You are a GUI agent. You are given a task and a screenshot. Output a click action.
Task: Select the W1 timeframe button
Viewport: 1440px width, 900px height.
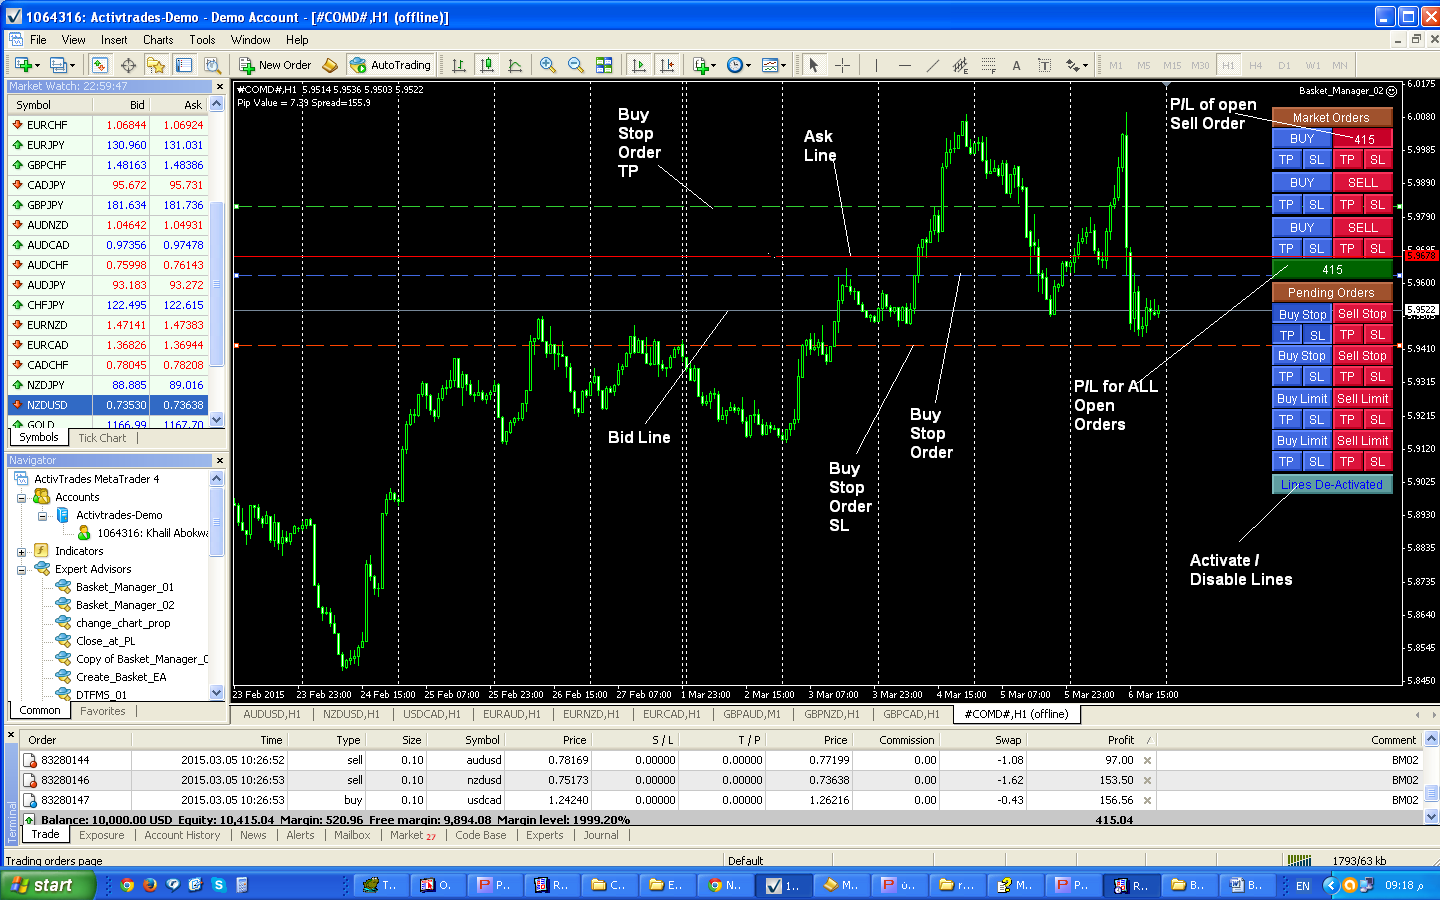(1313, 65)
